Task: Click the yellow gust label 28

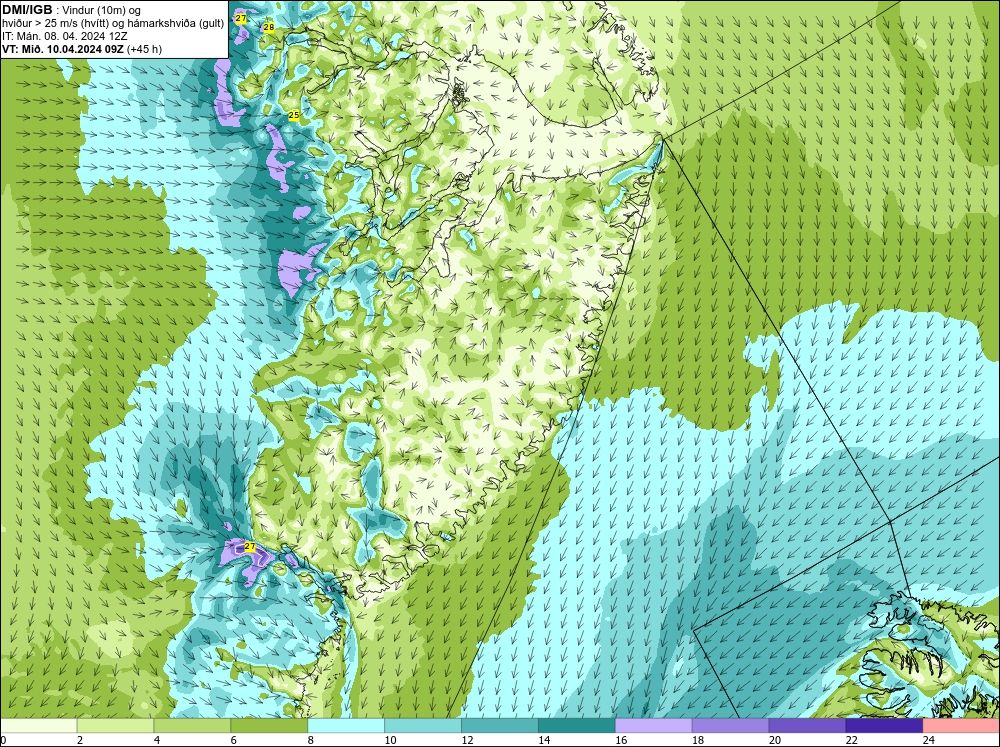Action: point(268,27)
